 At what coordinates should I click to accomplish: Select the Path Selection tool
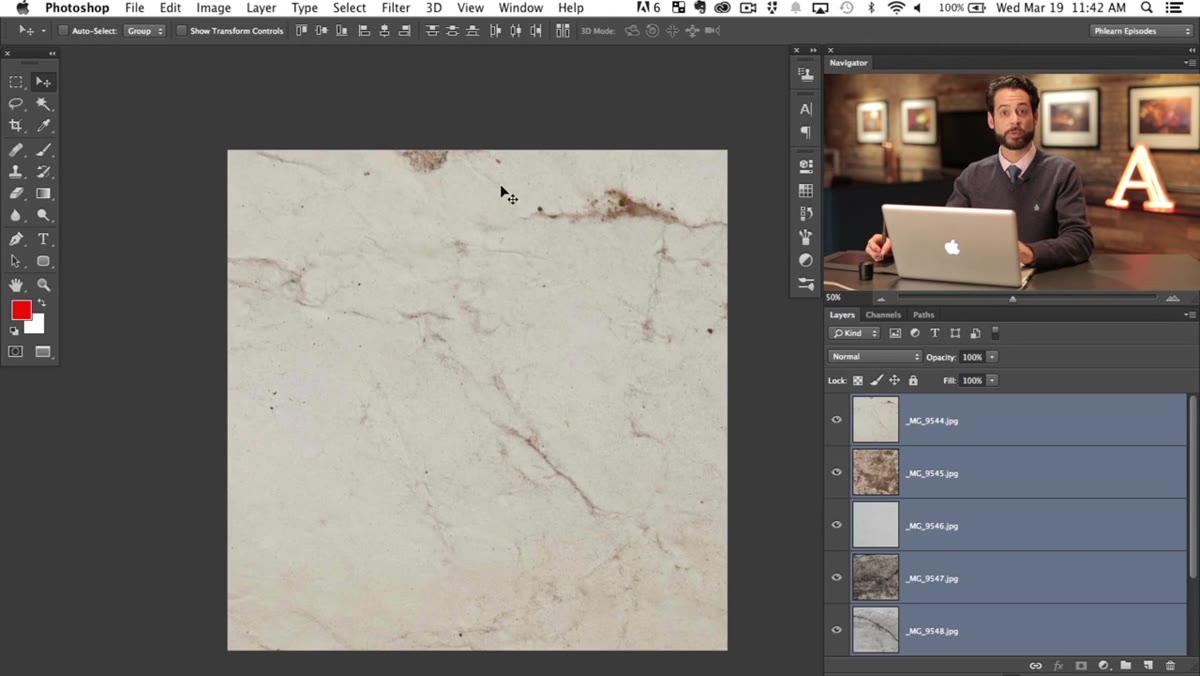click(16, 262)
